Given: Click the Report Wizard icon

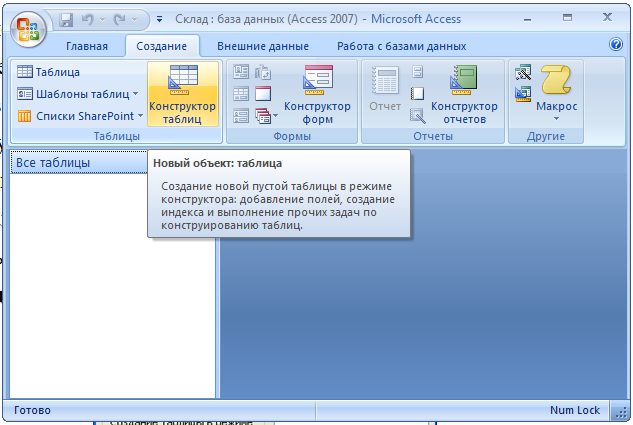Looking at the screenshot, I should [417, 116].
